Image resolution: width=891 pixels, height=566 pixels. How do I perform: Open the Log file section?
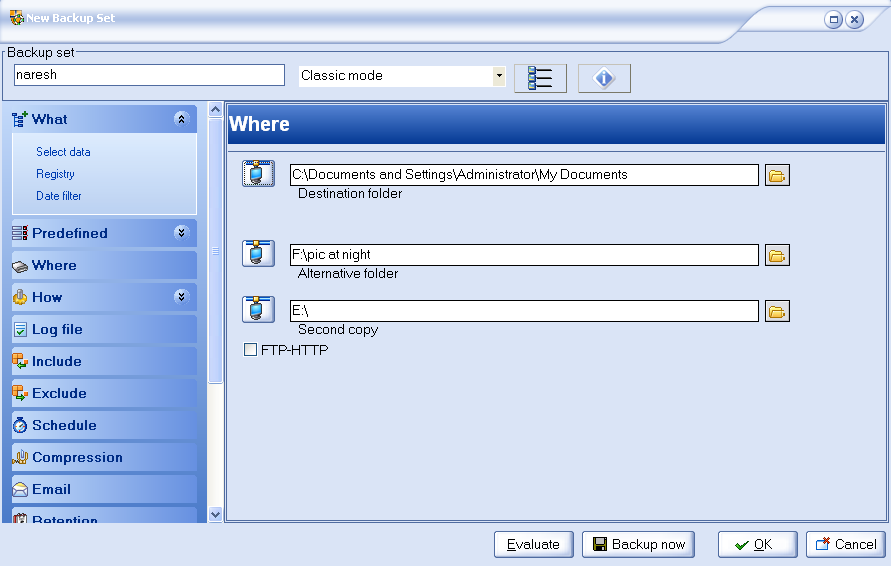[x=104, y=330]
